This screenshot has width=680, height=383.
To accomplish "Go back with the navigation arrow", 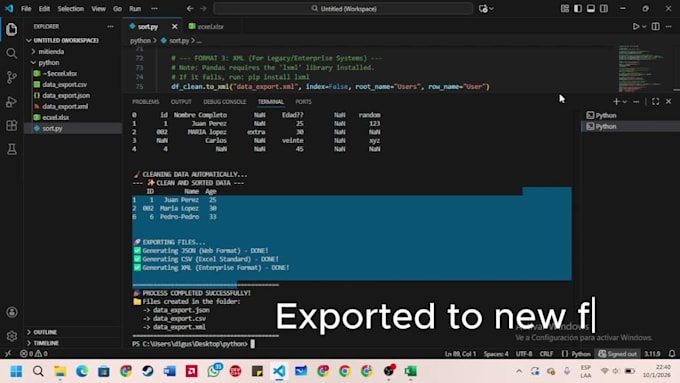I will (x=190, y=9).
